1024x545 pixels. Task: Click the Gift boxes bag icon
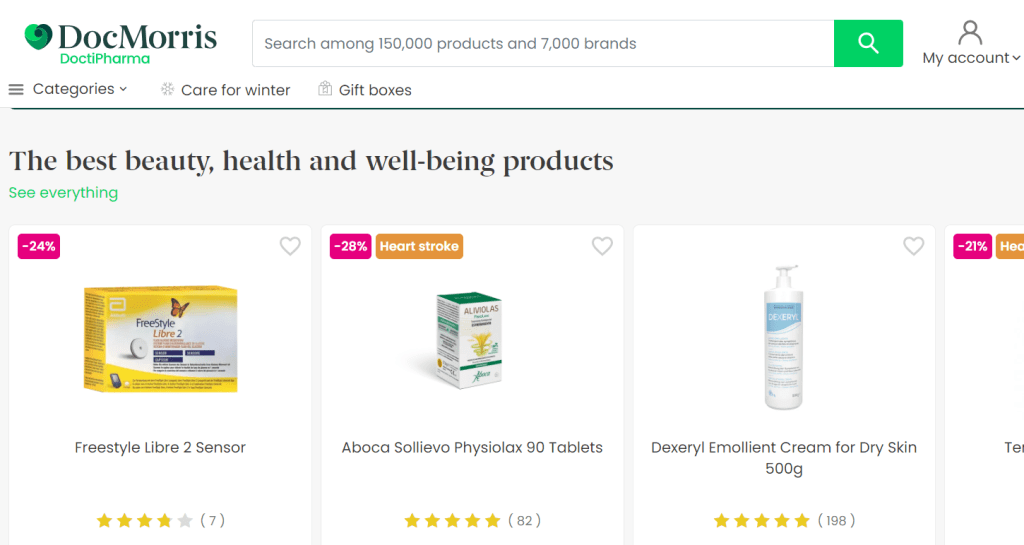click(x=325, y=89)
